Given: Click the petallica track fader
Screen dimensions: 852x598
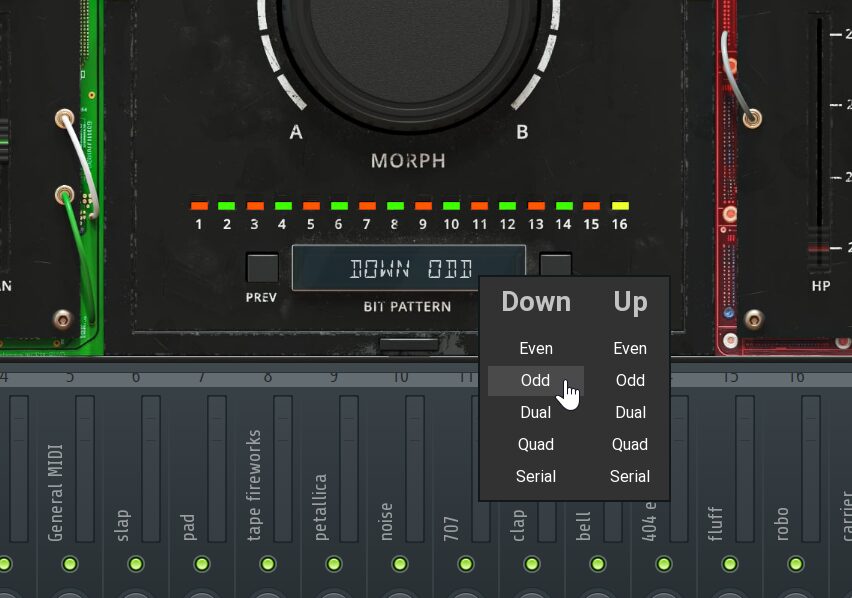Looking at the screenshot, I should pyautogui.click(x=349, y=469).
